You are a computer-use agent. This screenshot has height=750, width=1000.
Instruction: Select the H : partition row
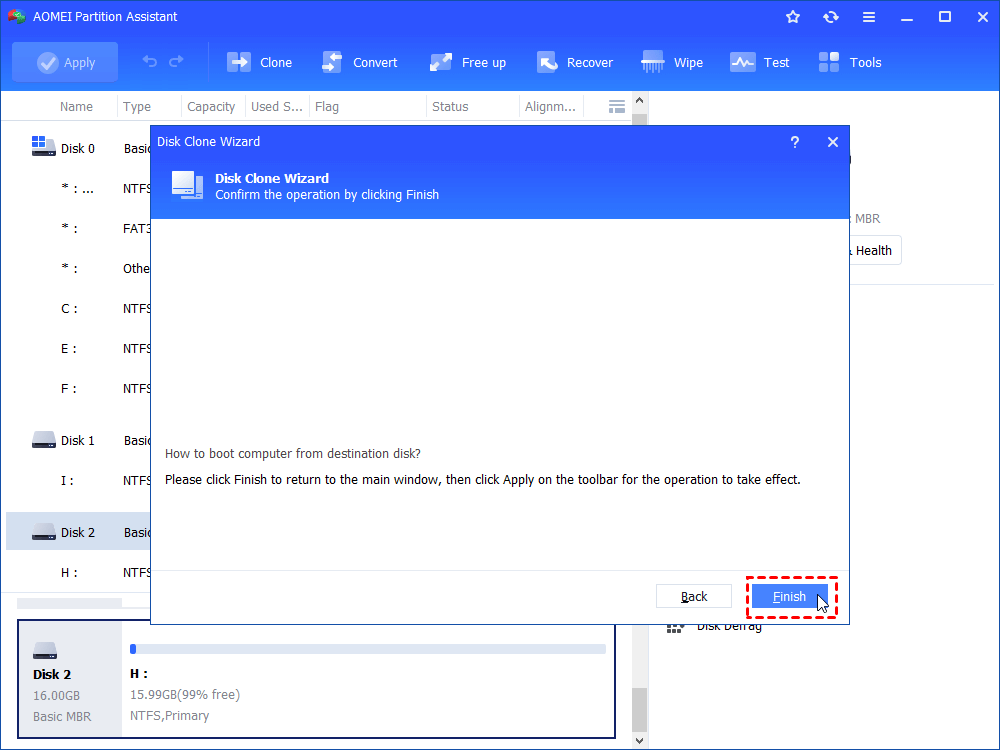(78, 573)
